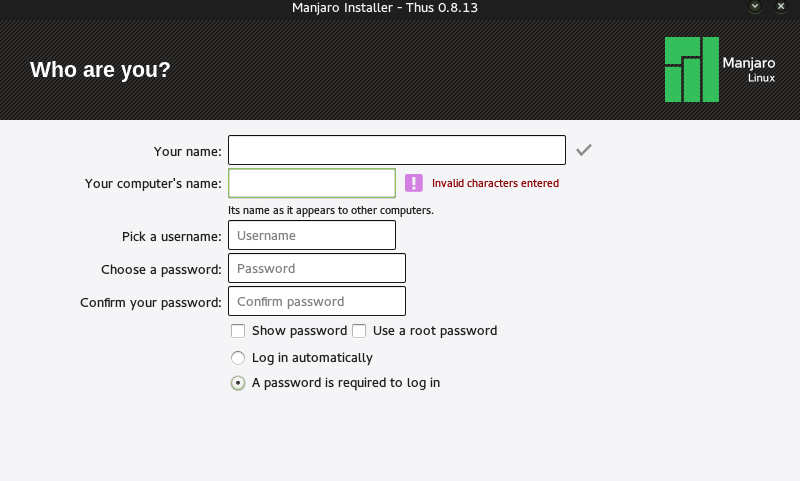Click the green Manjaro logo

[692, 69]
